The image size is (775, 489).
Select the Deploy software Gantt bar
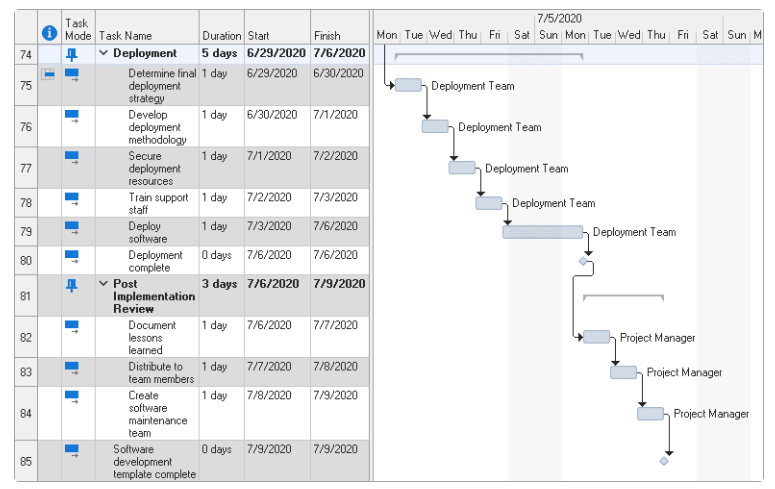[543, 232]
